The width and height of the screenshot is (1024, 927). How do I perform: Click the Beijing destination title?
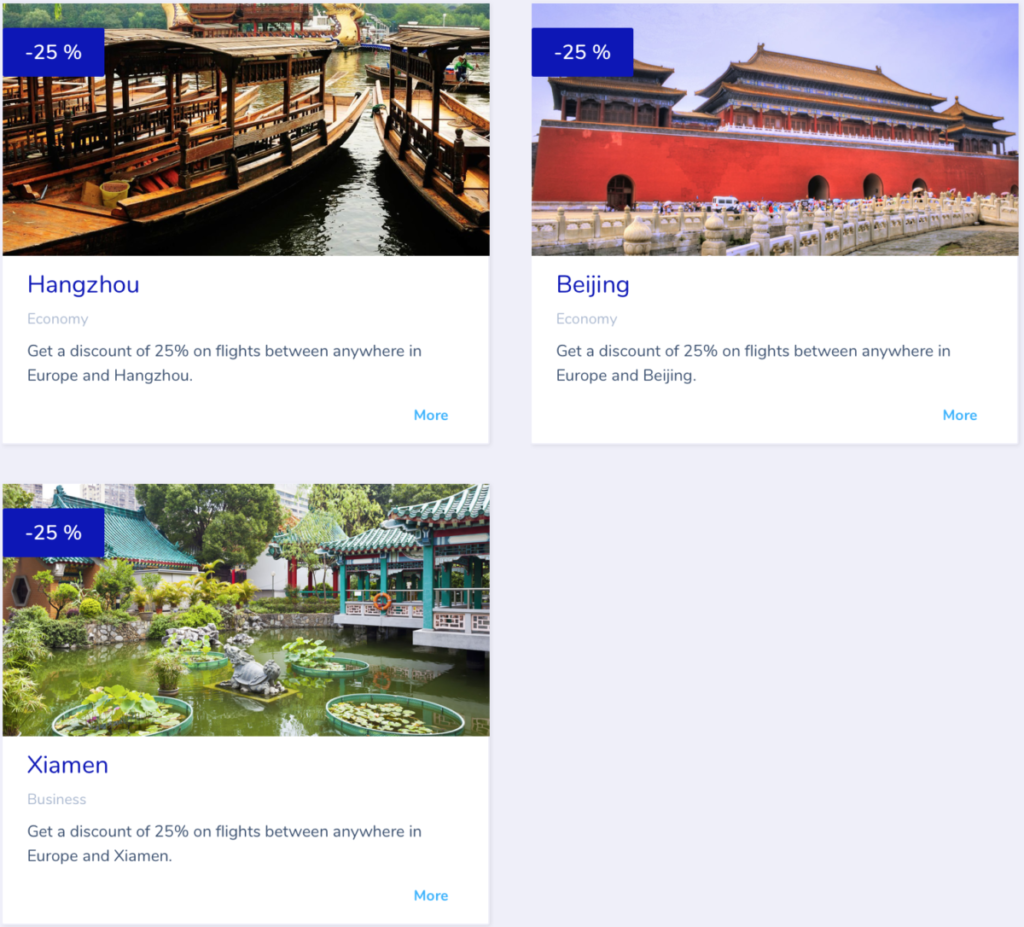pyautogui.click(x=592, y=285)
